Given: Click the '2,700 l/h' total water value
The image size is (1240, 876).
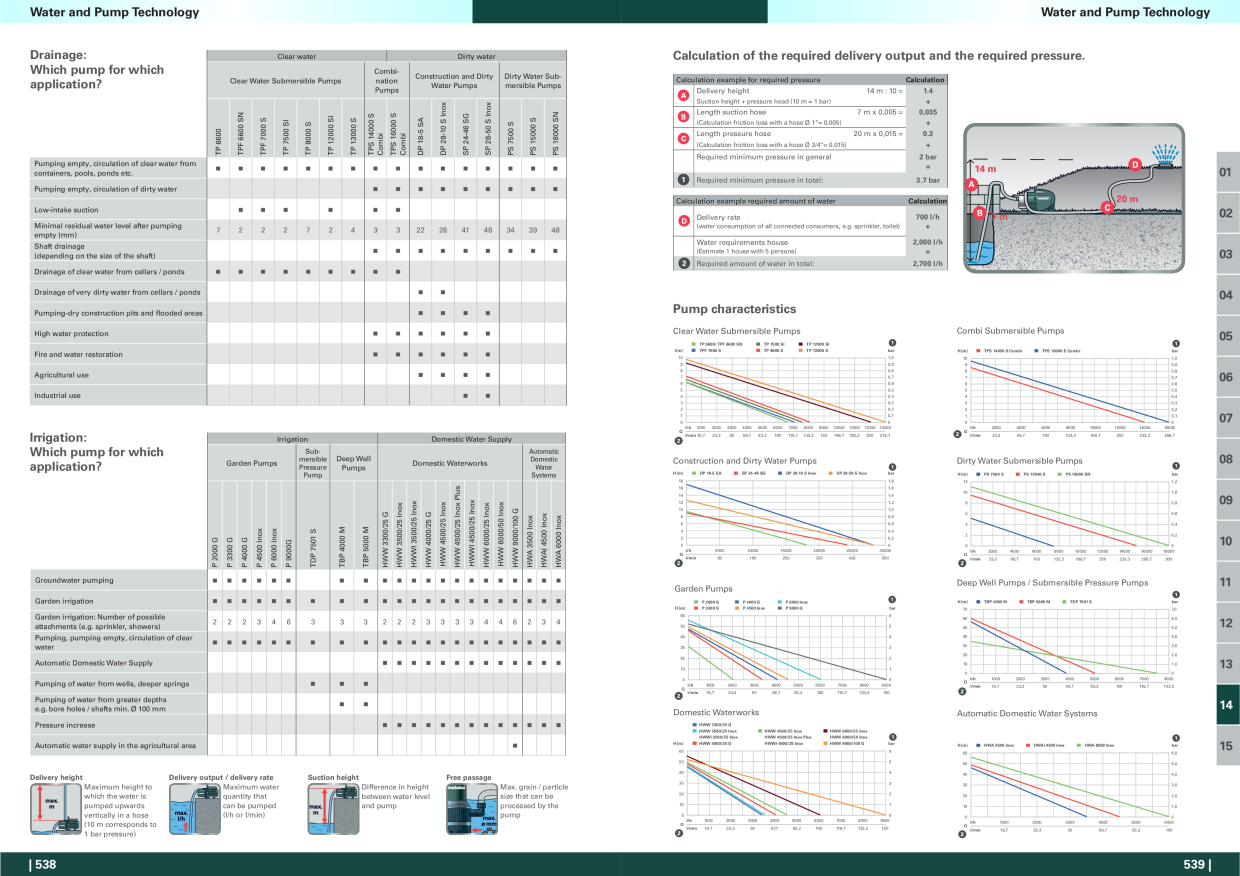Looking at the screenshot, I should pos(926,263).
